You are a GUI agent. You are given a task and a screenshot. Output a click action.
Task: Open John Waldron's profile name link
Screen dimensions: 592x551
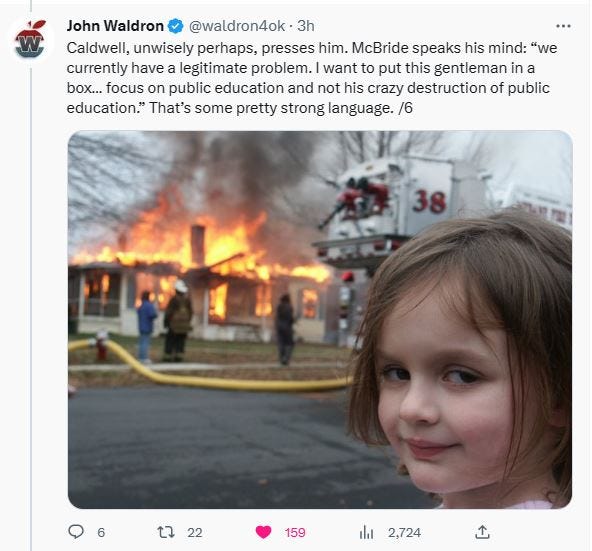115,26
